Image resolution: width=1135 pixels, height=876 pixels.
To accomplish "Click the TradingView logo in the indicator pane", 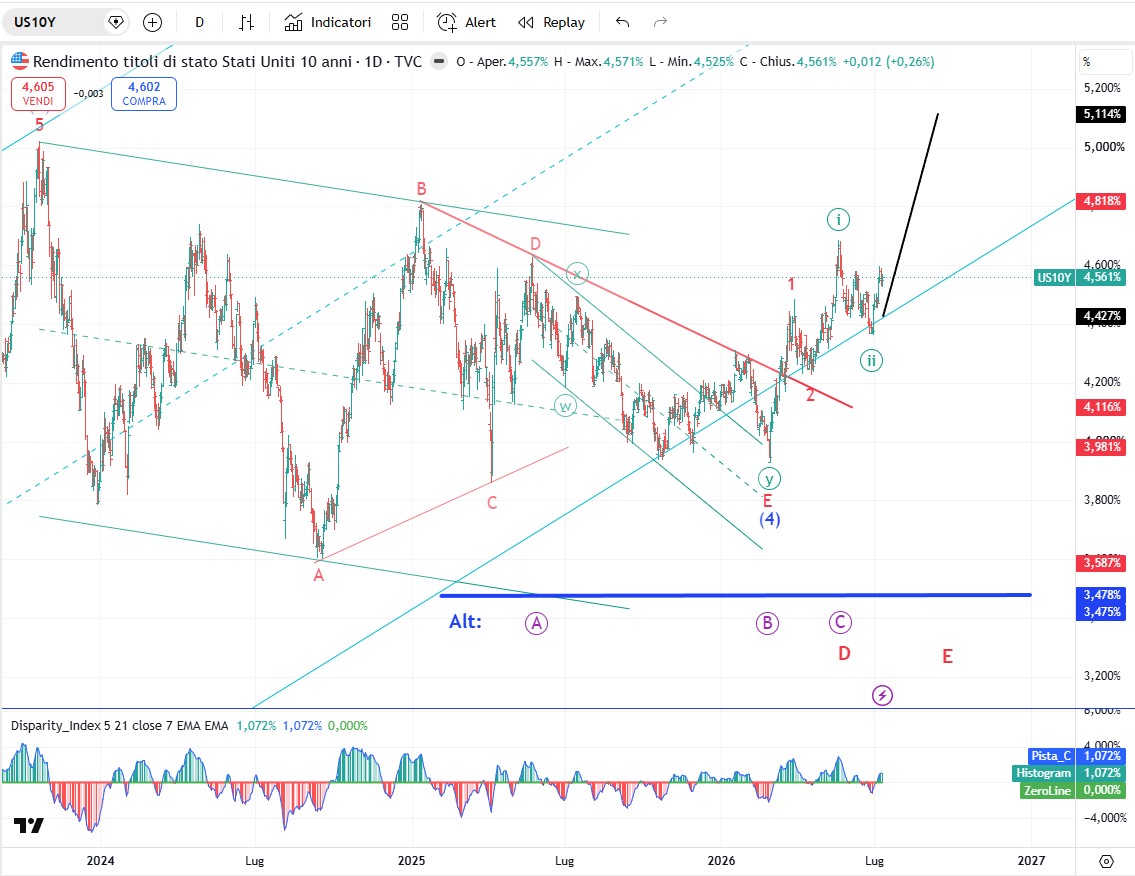I will coord(29,825).
